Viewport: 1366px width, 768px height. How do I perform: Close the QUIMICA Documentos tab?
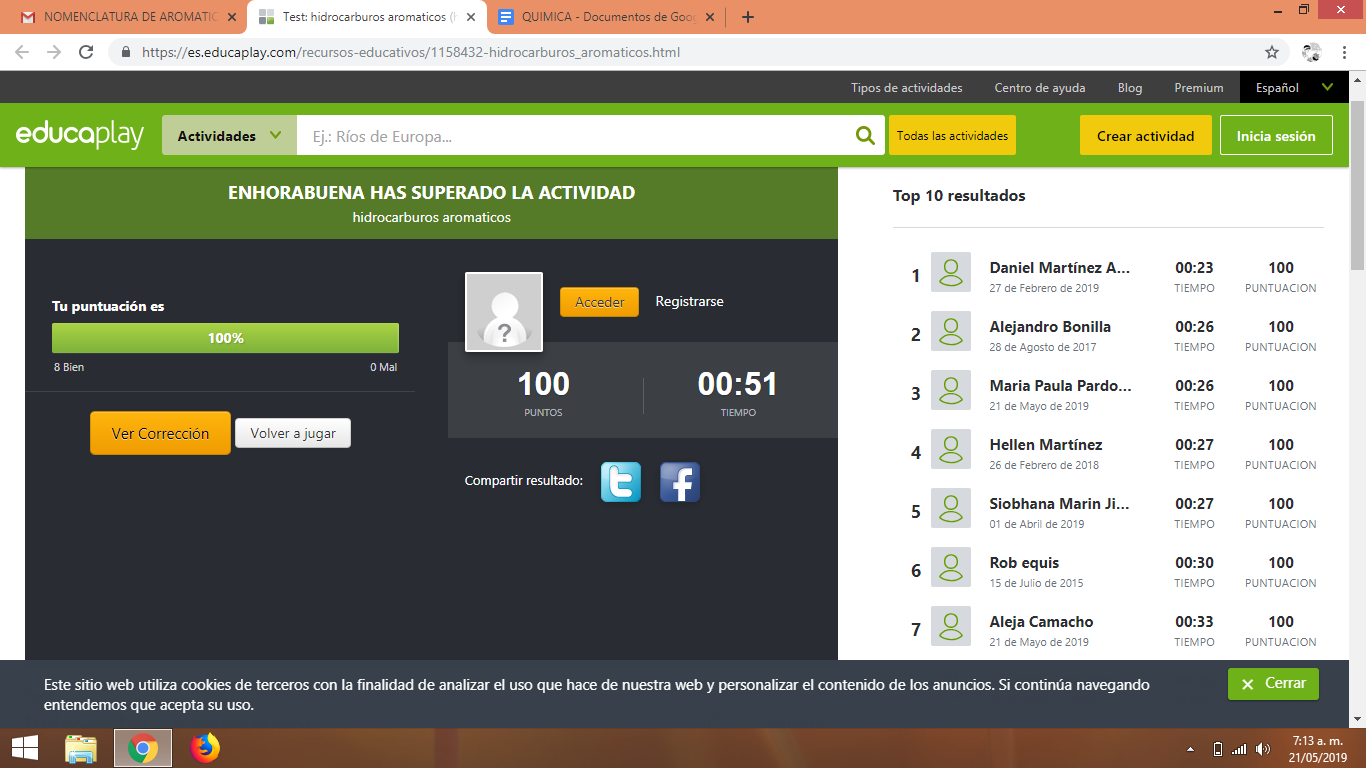(x=712, y=17)
